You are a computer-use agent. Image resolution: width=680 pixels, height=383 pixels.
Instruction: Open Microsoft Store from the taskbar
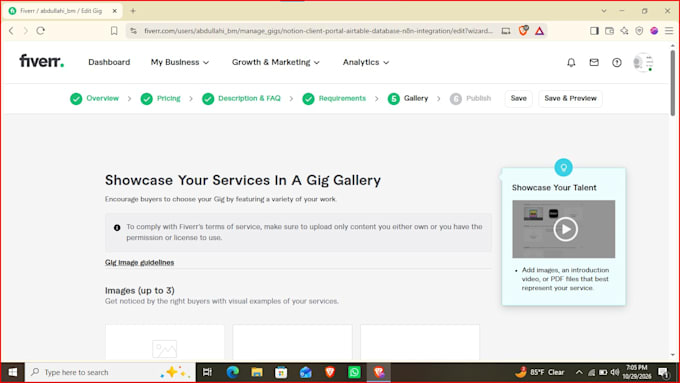coord(281,372)
